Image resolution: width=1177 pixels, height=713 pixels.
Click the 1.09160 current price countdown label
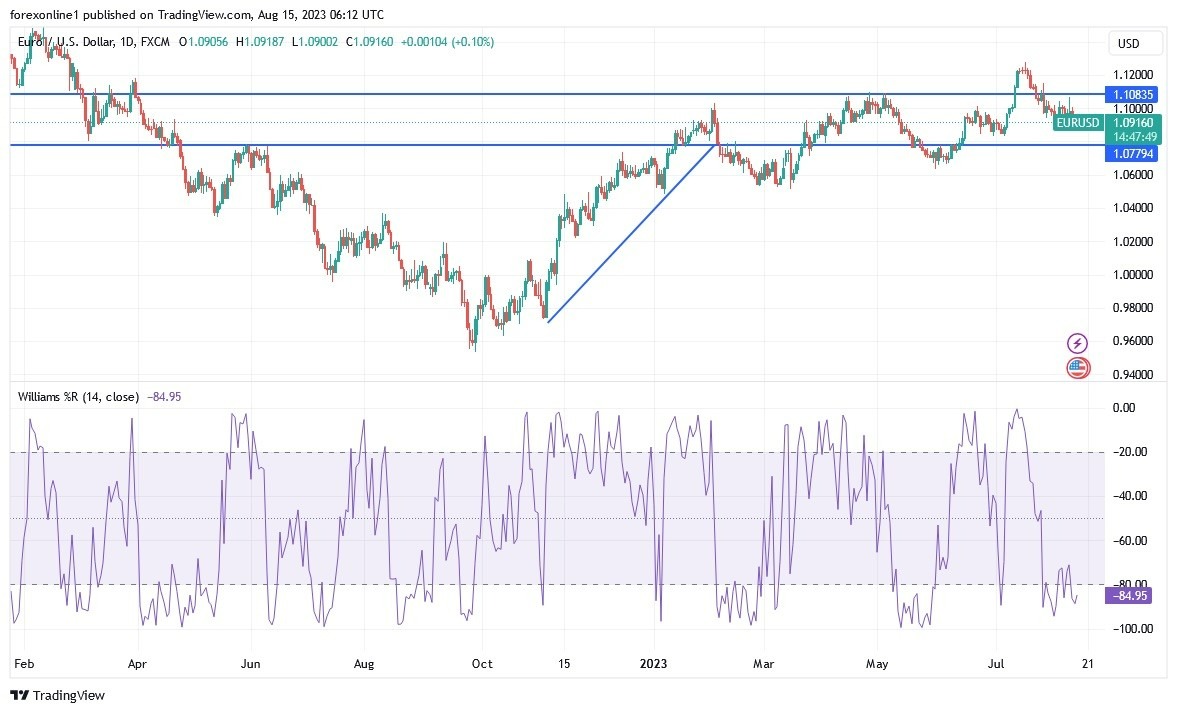[1135, 130]
